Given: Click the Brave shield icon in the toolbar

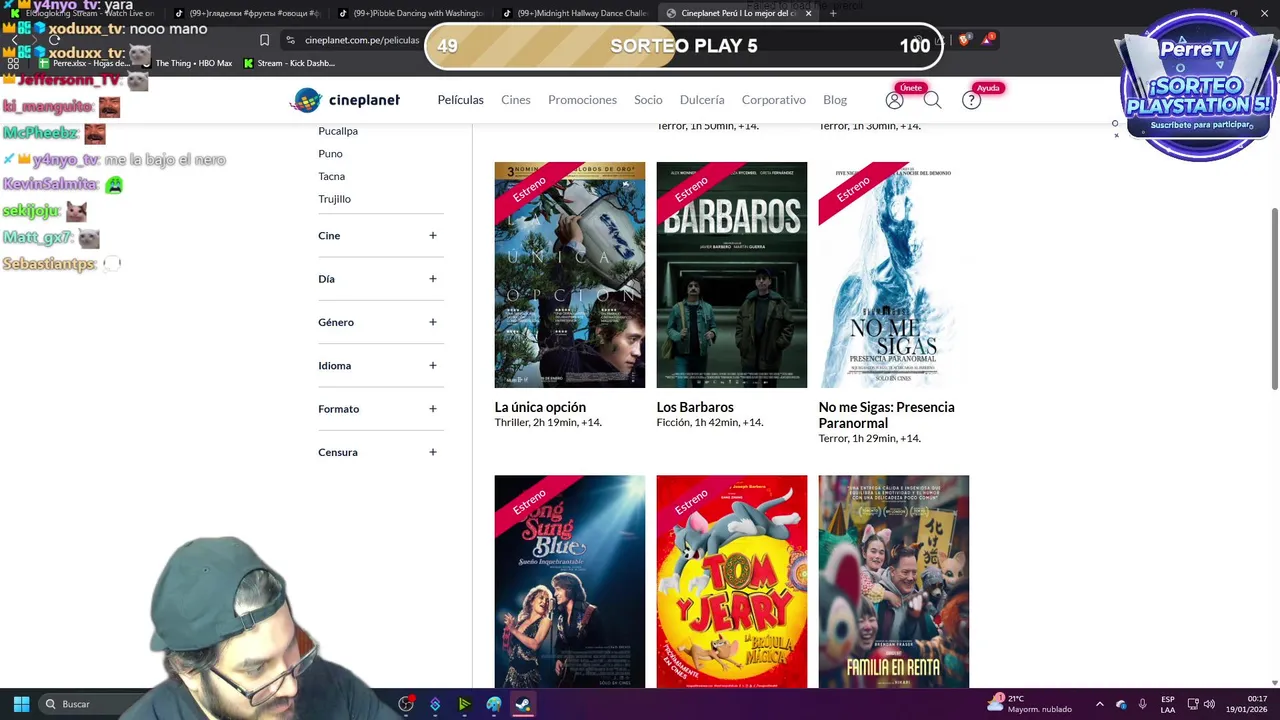Looking at the screenshot, I should click(x=964, y=40).
